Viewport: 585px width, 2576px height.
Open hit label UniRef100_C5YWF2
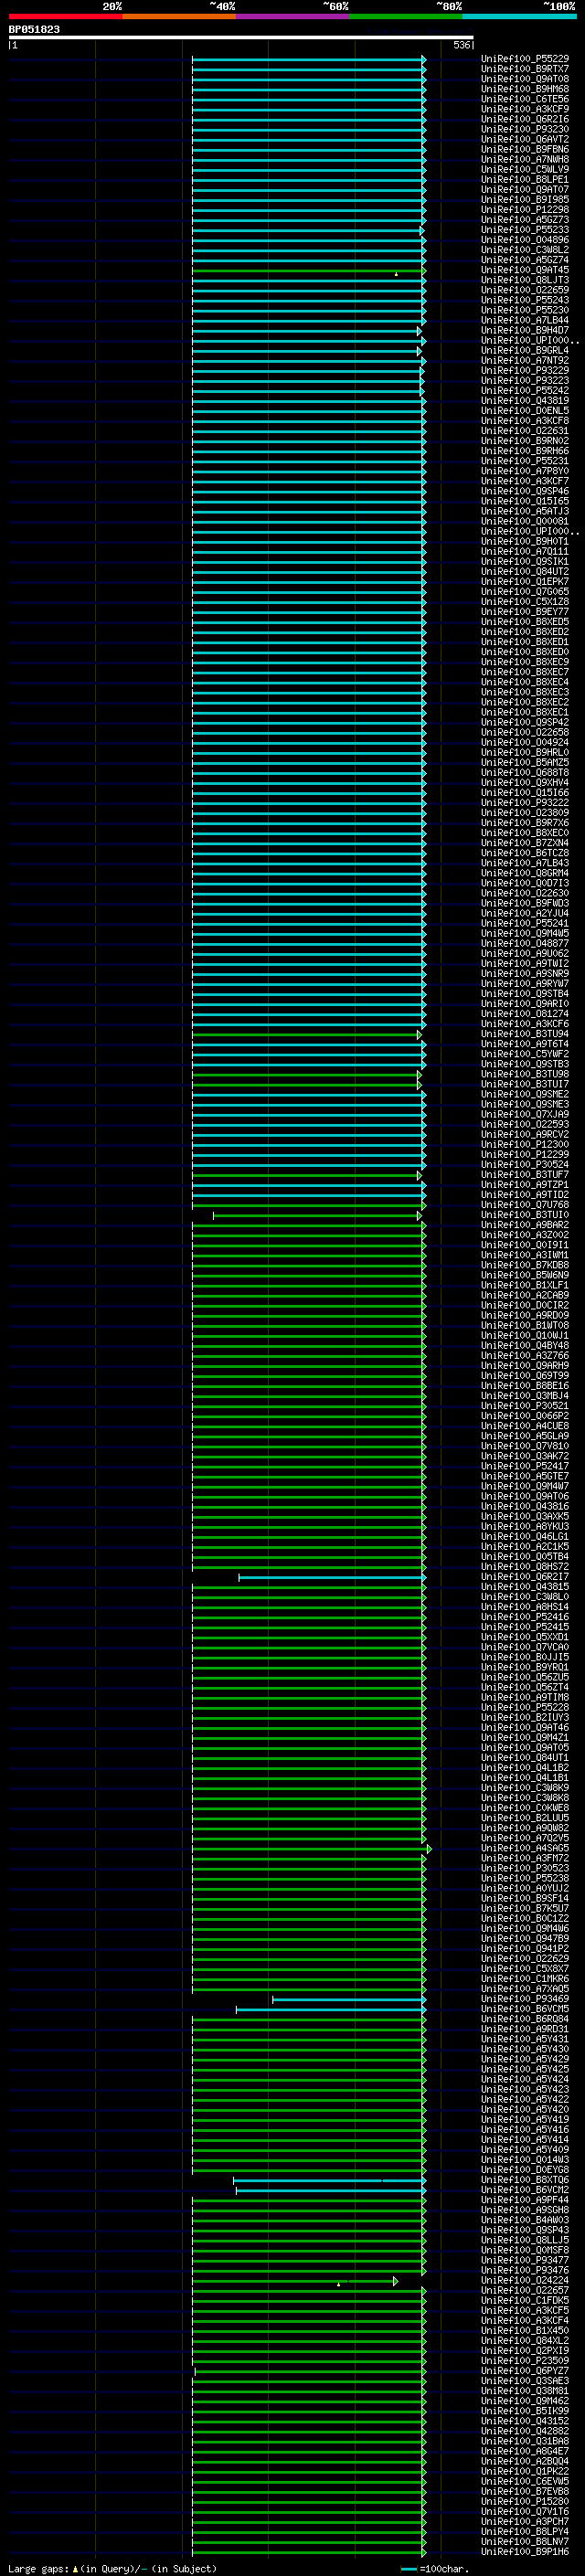point(525,1054)
